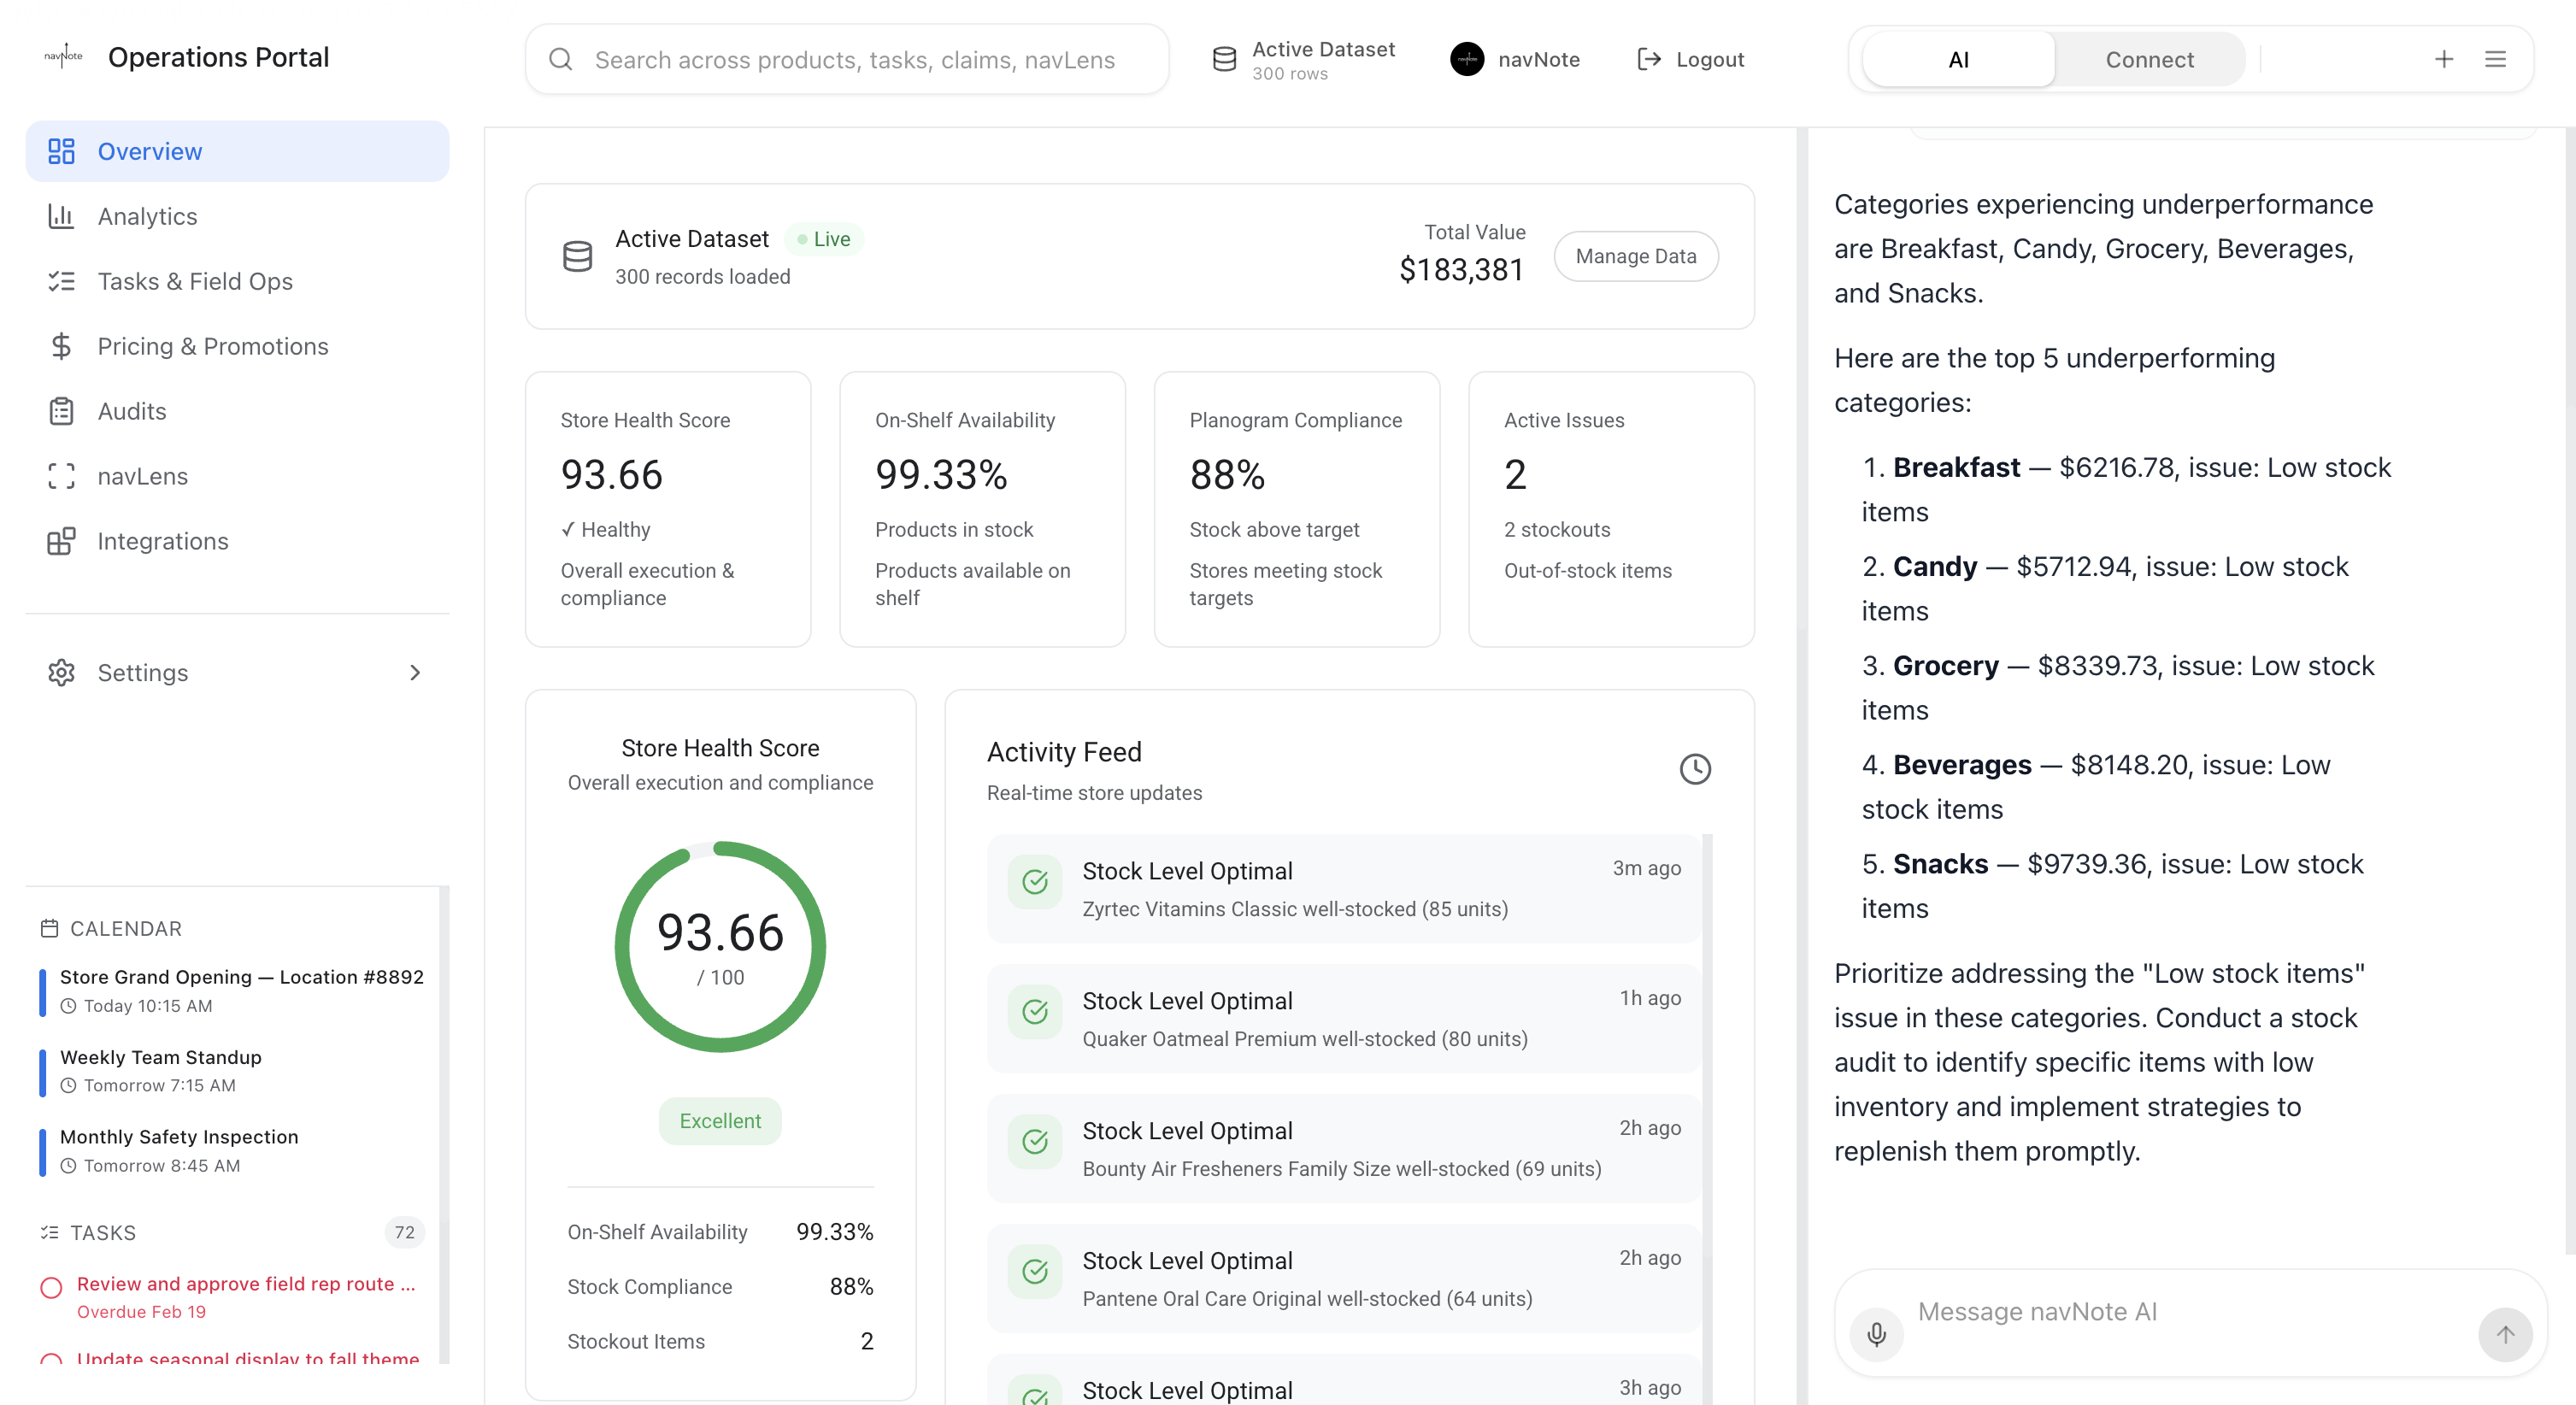
Task: Click the Activity Feed vertical scrollbar
Action: [1707, 1000]
